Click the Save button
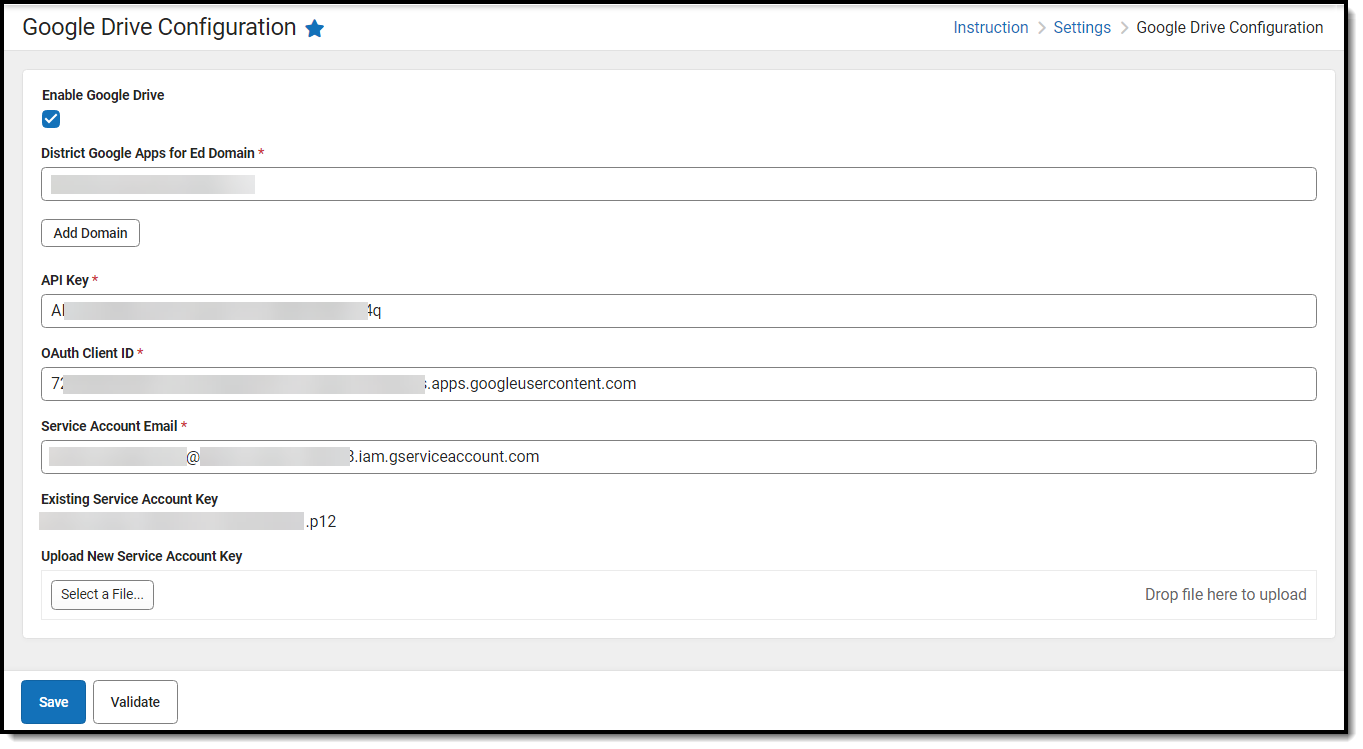 [x=54, y=702]
